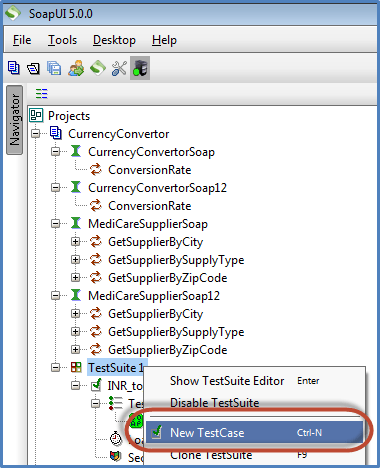Image resolution: width=380 pixels, height=468 pixels.
Task: Open the Tools menu
Action: [x=62, y=40]
